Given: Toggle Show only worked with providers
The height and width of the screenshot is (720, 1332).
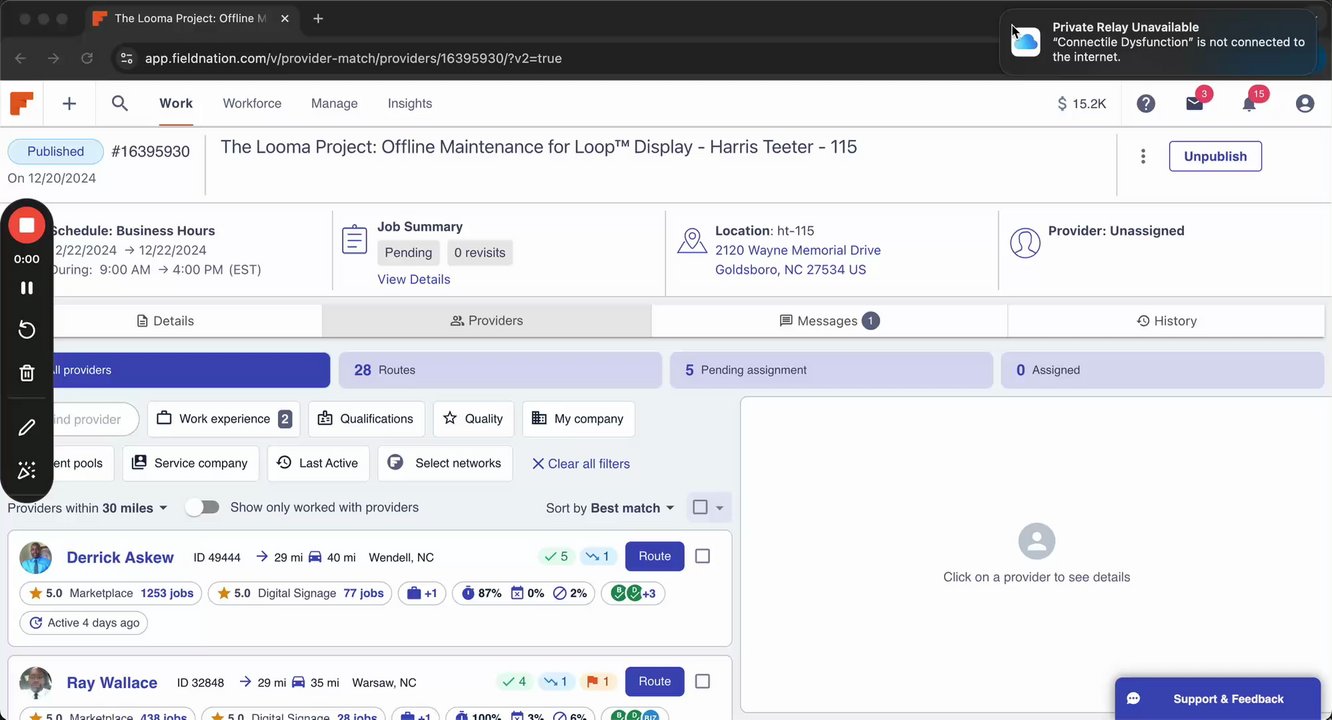Looking at the screenshot, I should click(x=202, y=507).
